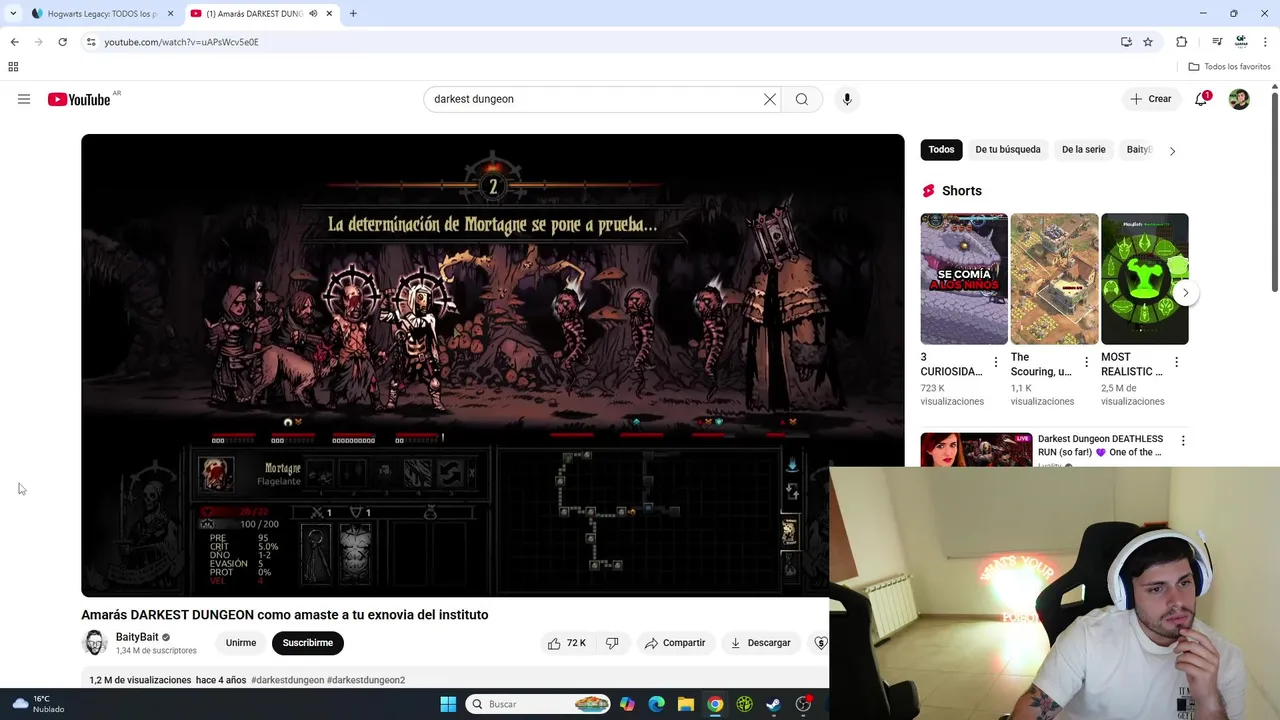Open a new browser tab
1280x720 pixels.
[353, 13]
